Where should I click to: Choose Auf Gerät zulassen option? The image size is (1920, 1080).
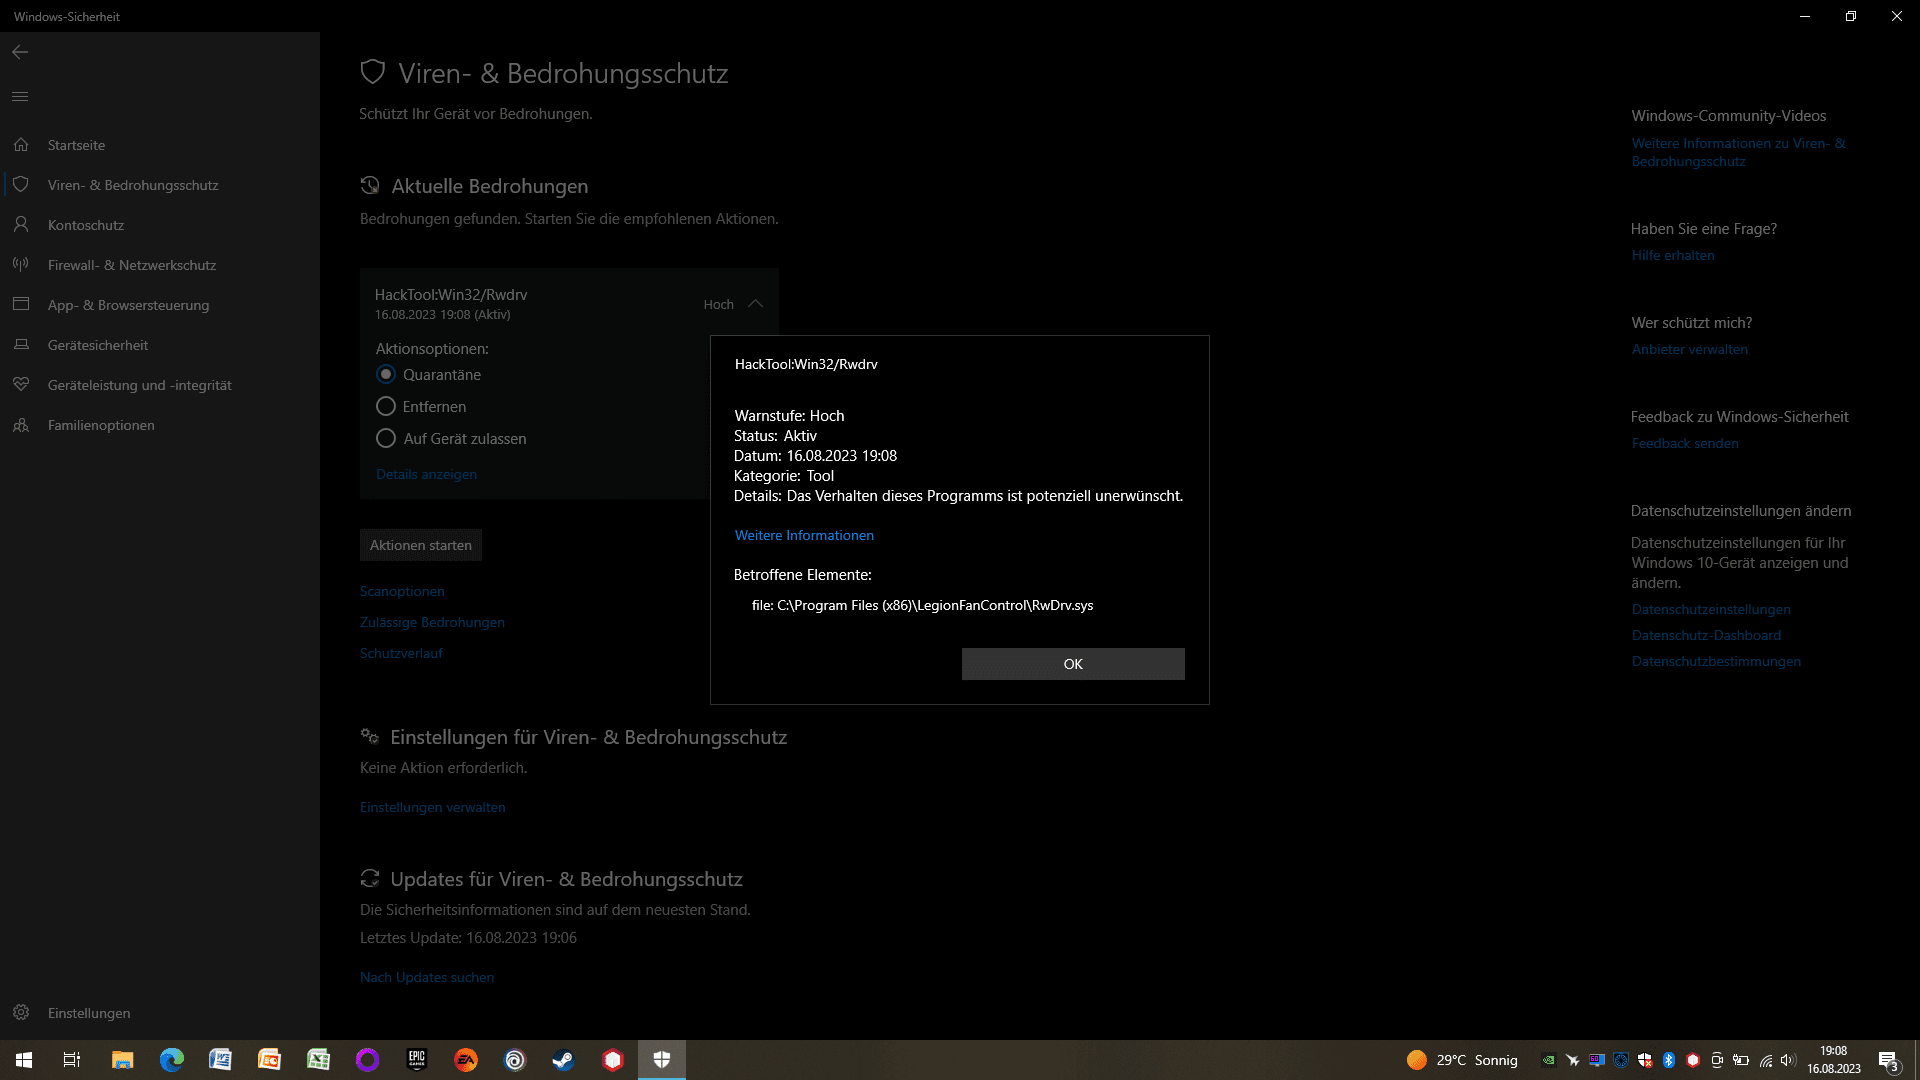[x=386, y=439]
